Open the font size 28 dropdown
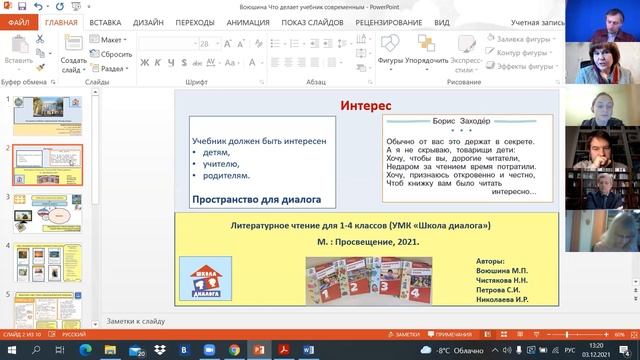The height and width of the screenshot is (360, 640). click(217, 44)
